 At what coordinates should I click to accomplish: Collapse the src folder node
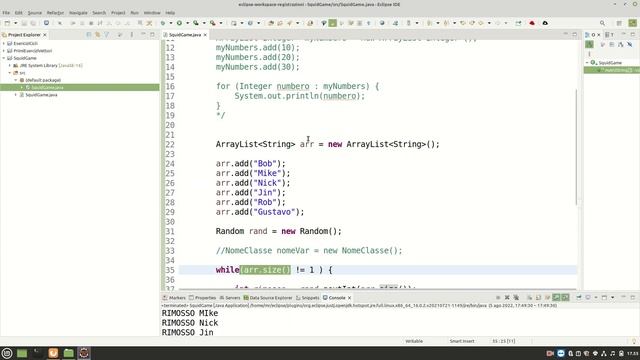tap(10, 73)
